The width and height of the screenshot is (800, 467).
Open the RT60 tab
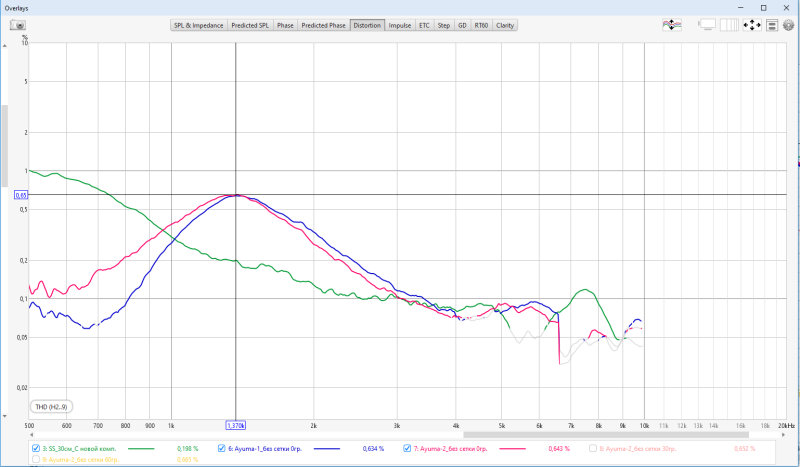tap(481, 25)
